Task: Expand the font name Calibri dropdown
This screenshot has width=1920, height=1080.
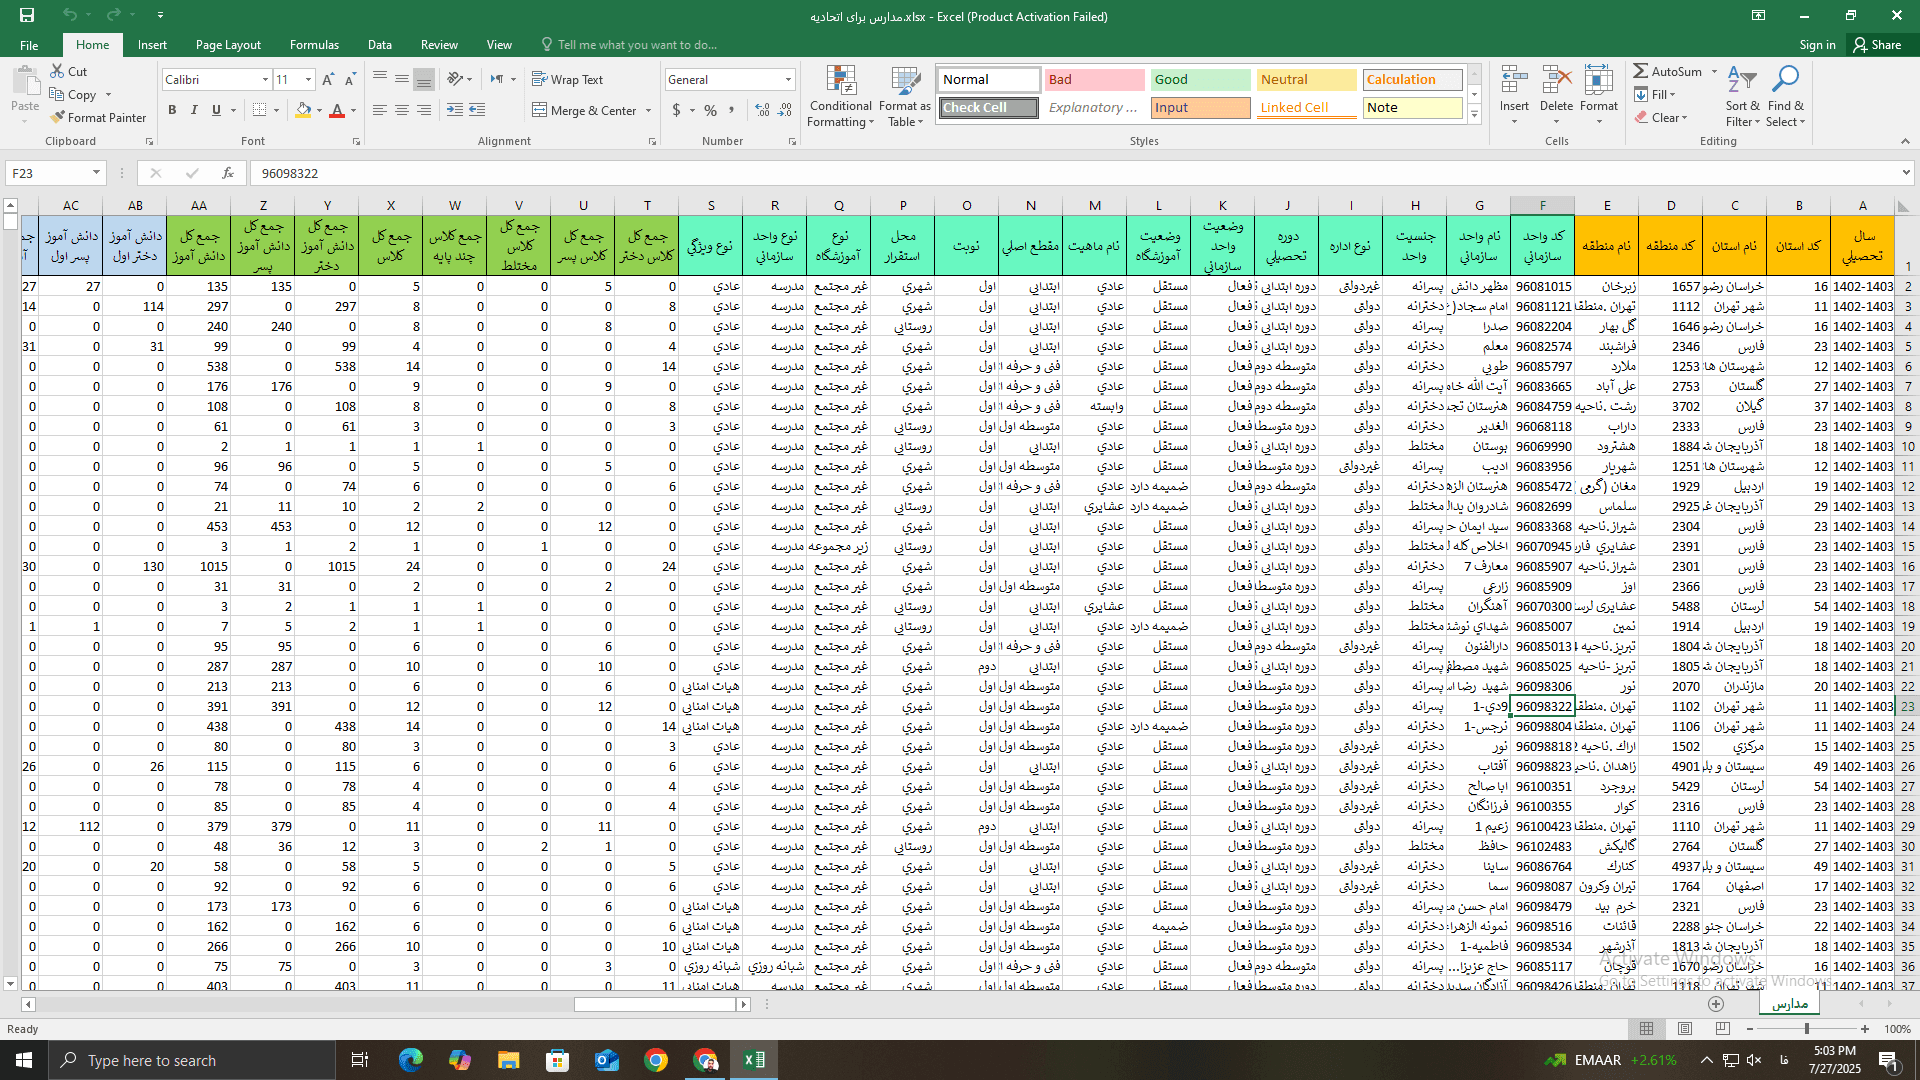Action: pos(265,80)
